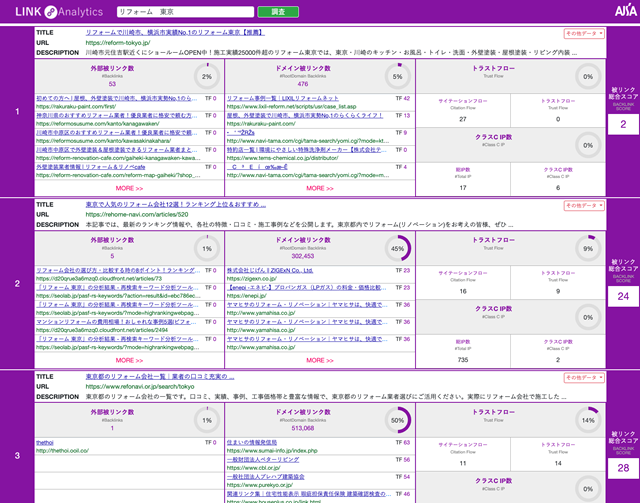The height and width of the screenshot is (503, 640).
Task: Click total IP value 735 in result 2
Action: coord(463,360)
